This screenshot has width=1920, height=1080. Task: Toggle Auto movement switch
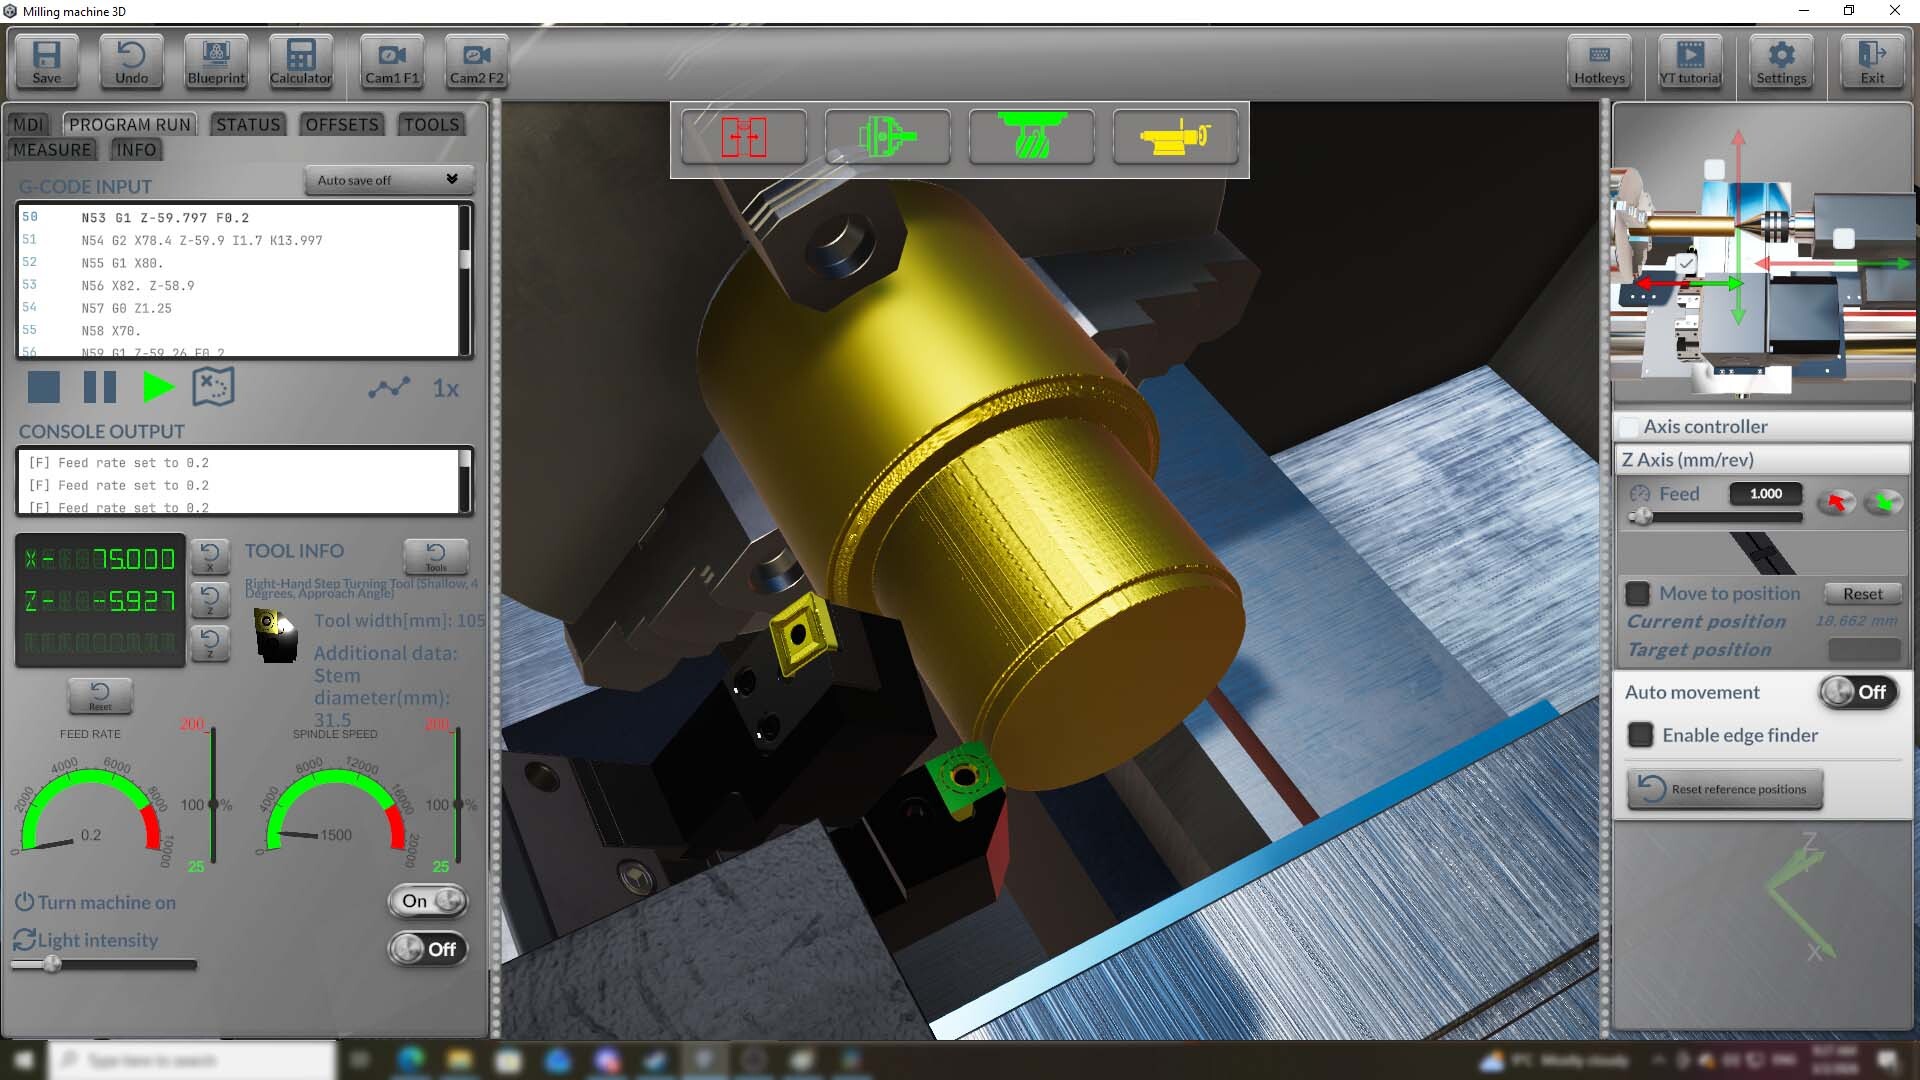1857,692
